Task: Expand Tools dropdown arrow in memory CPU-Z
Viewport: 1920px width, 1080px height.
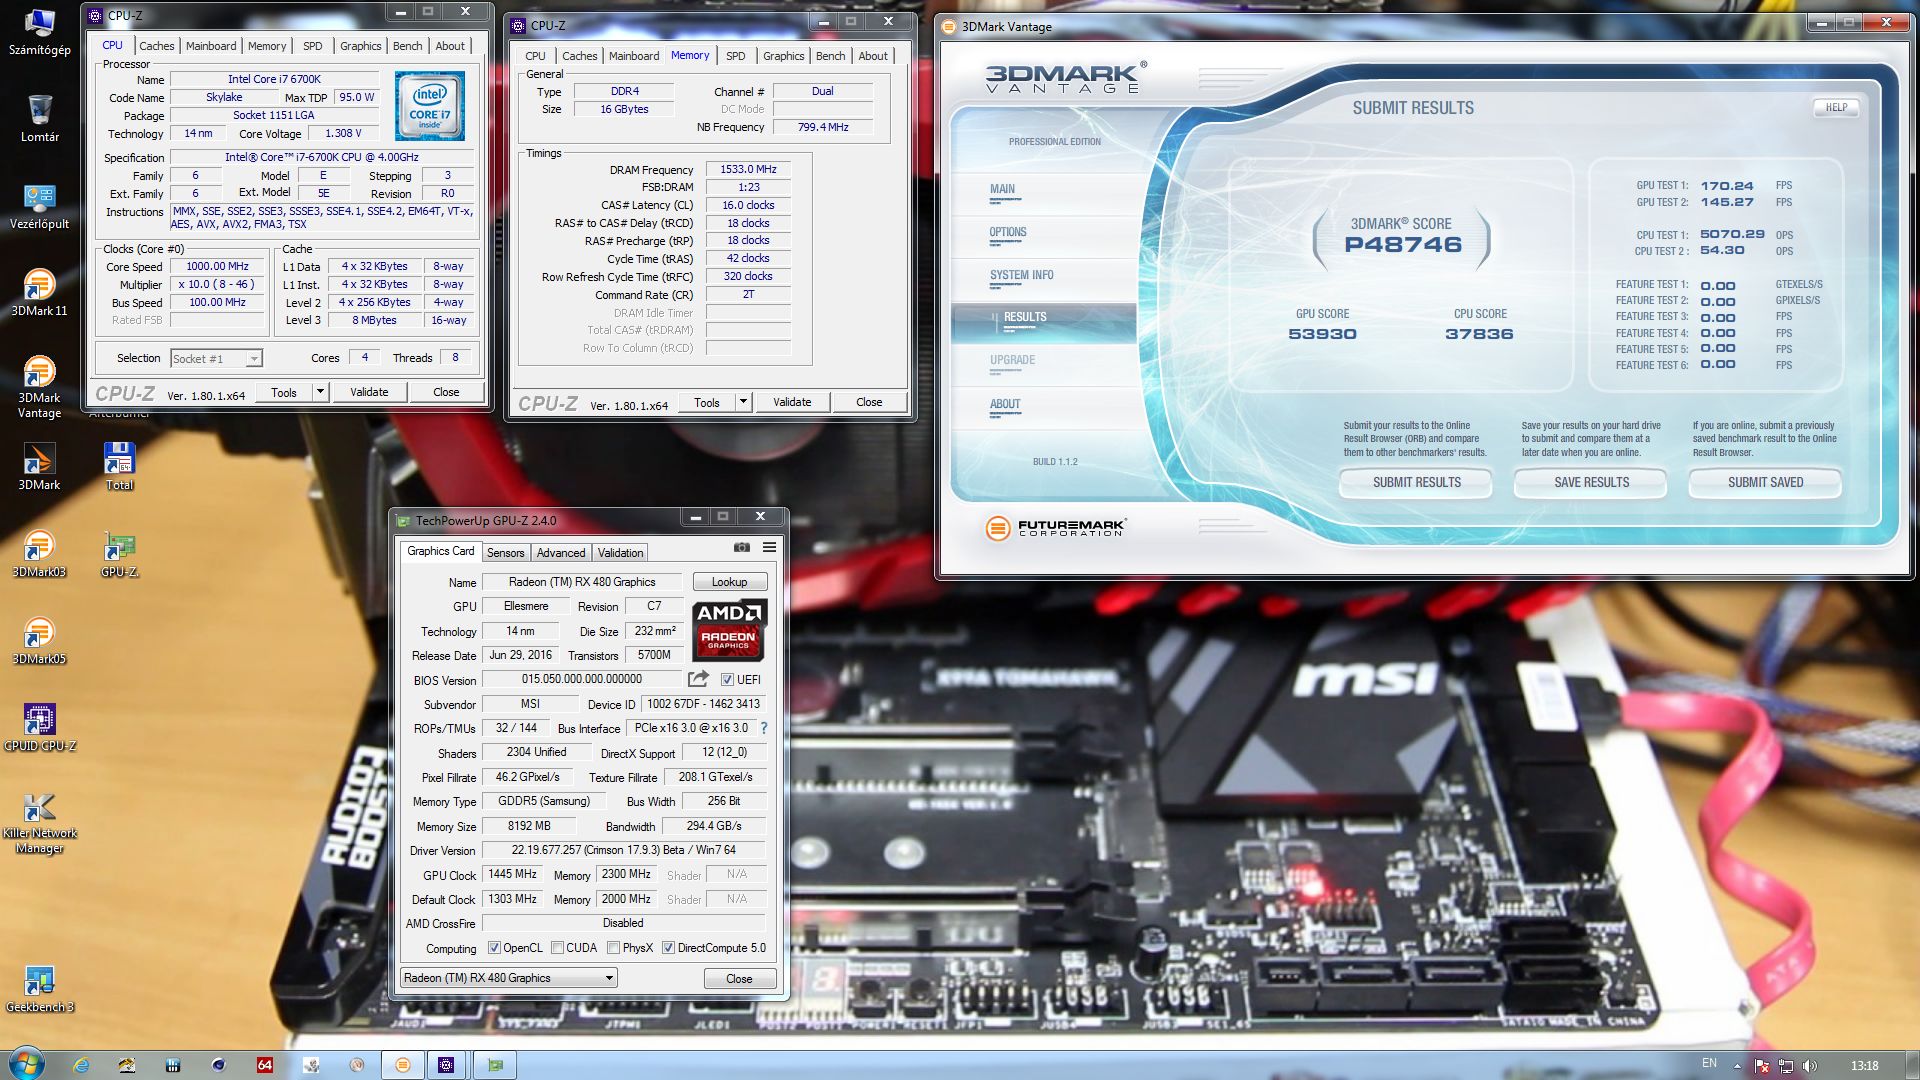Action: (743, 402)
